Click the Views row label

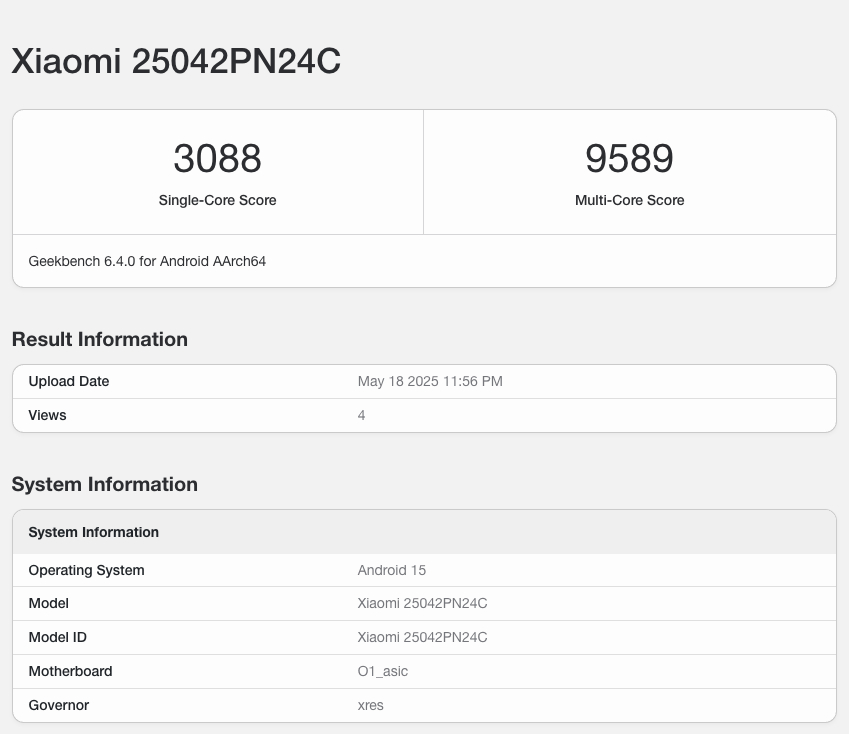[x=47, y=415]
